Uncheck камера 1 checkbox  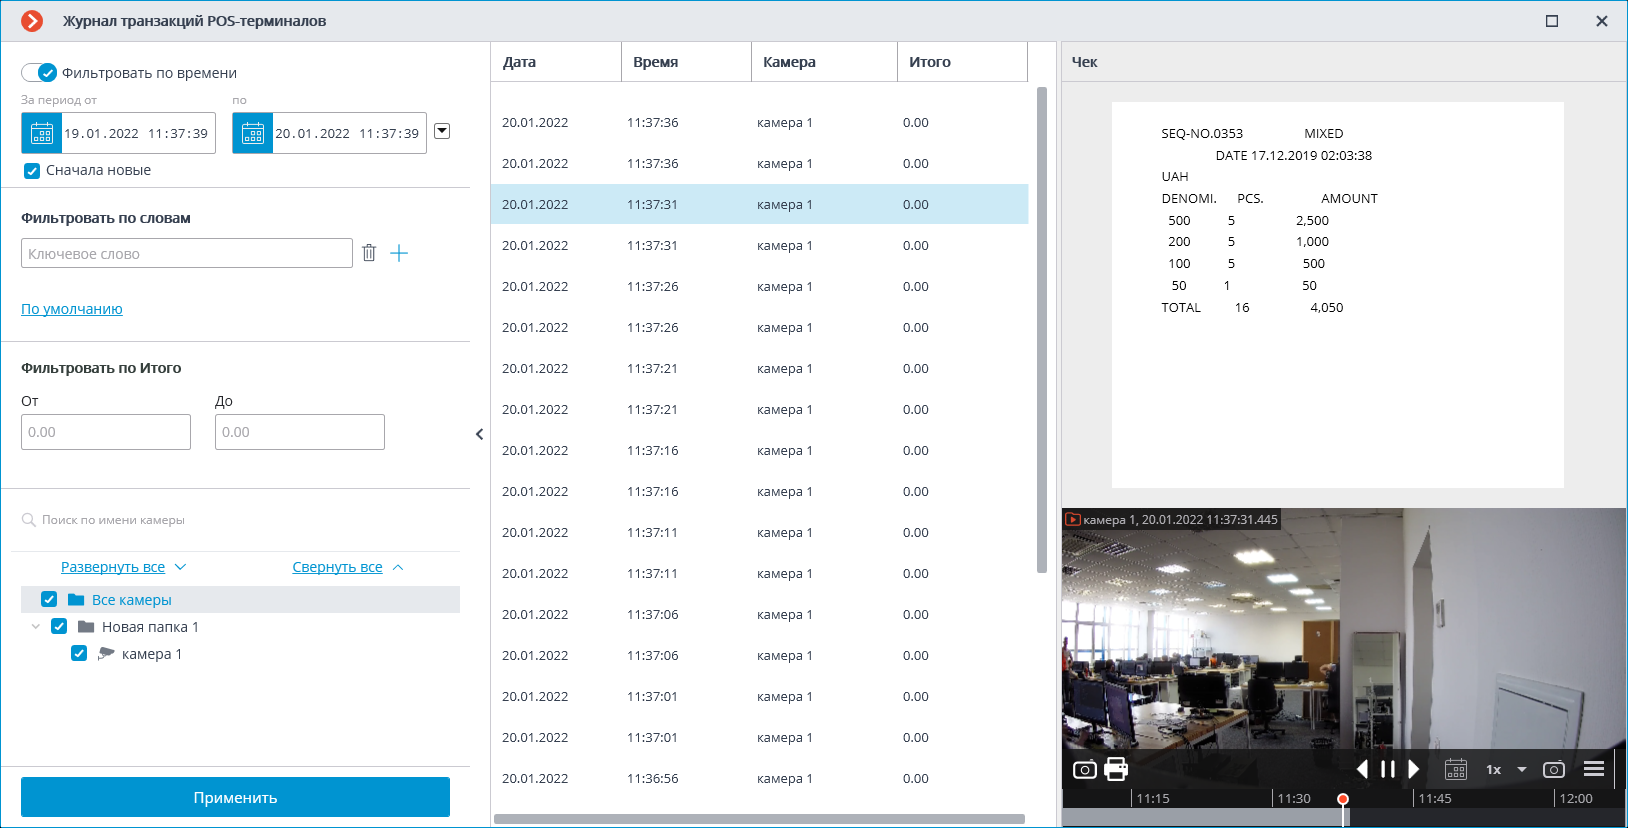point(79,653)
